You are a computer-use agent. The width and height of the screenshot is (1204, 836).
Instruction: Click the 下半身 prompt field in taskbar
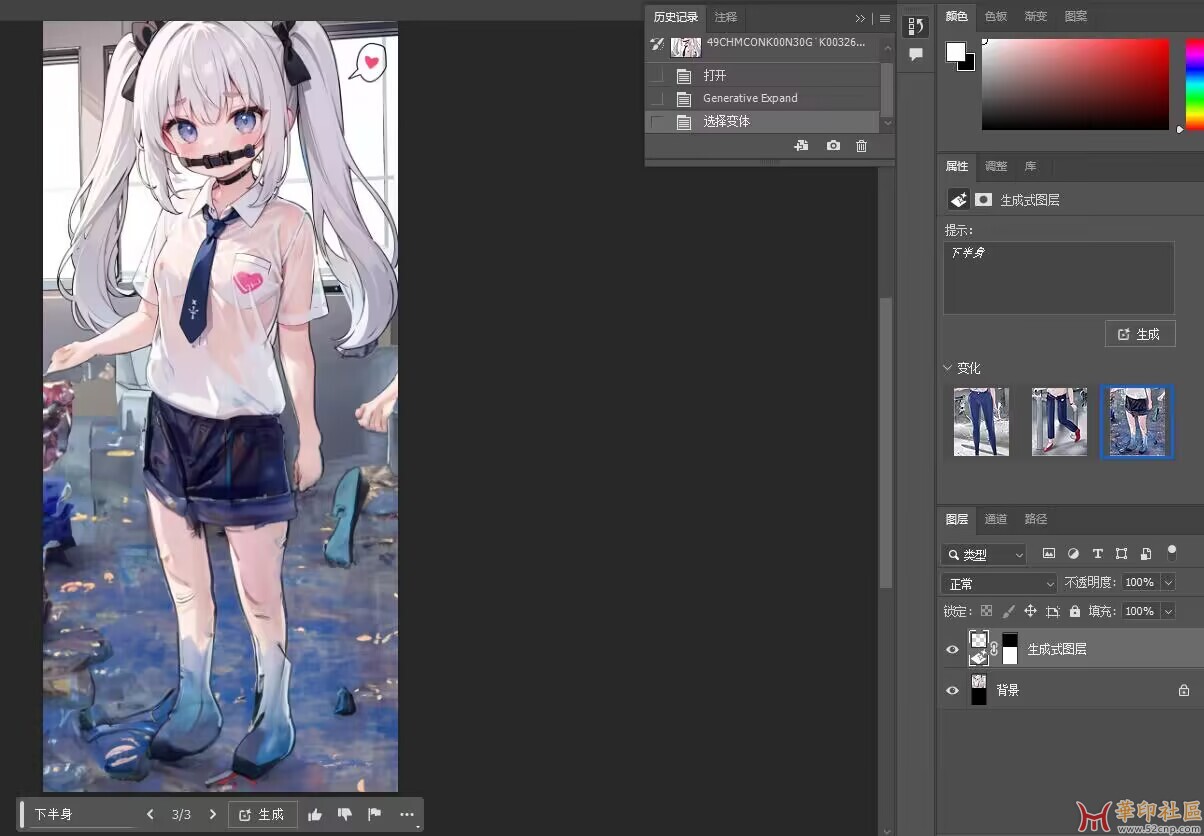(82, 814)
